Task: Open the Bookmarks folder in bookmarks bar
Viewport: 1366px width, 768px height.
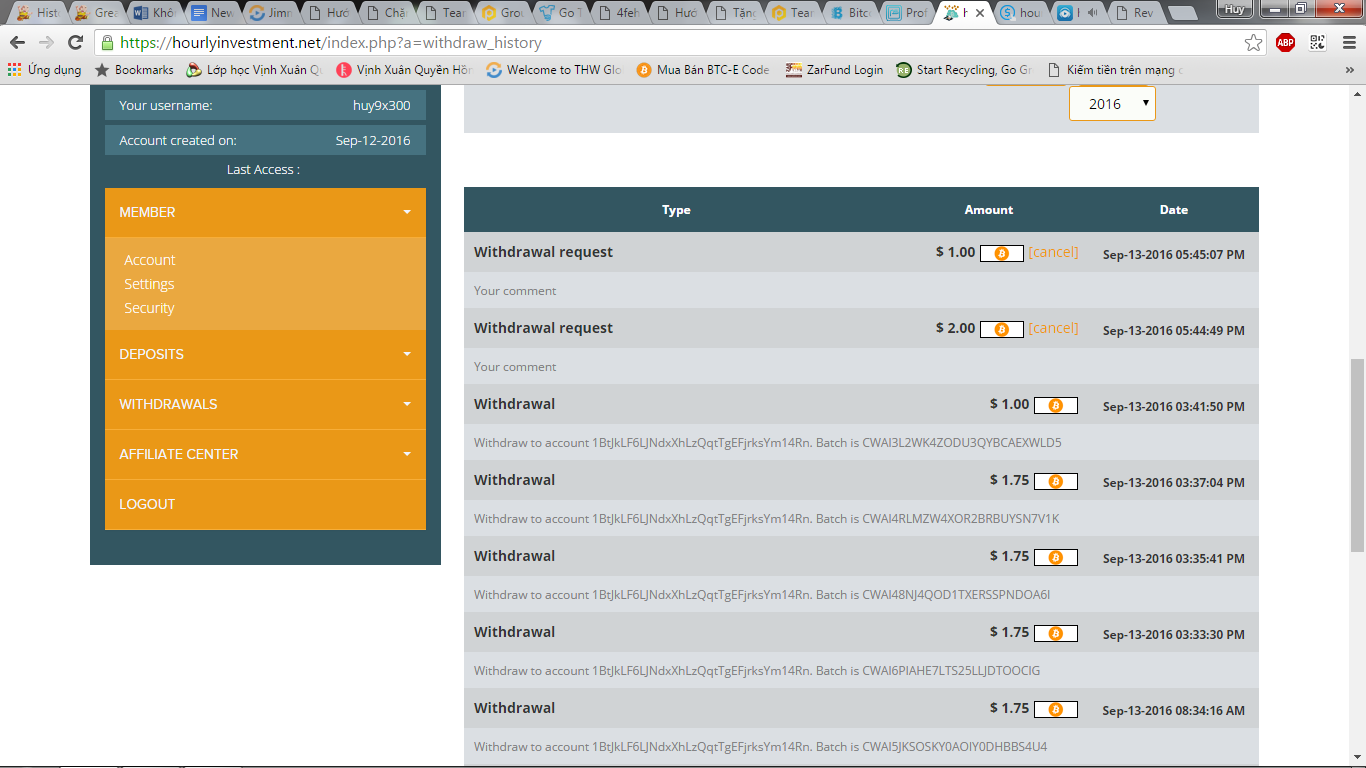Action: coord(134,70)
